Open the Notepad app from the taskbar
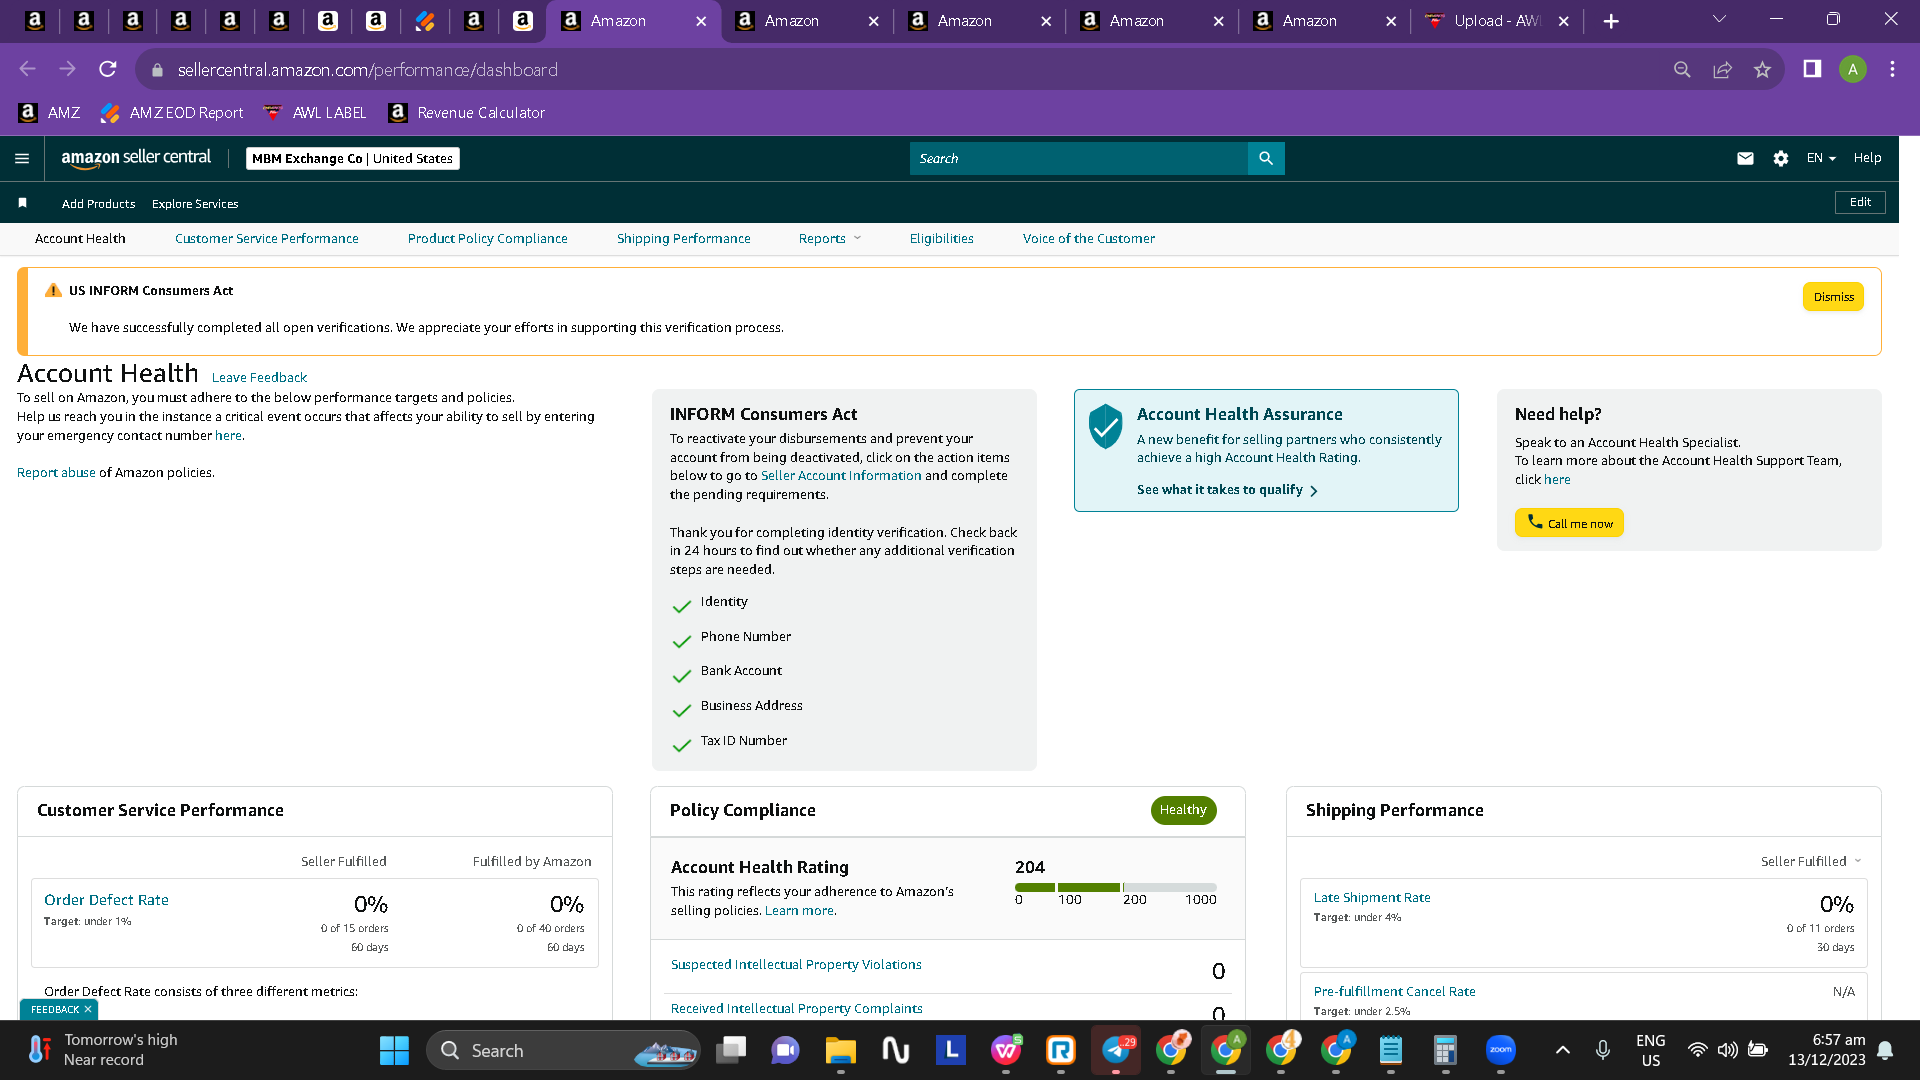The height and width of the screenshot is (1080, 1920). click(1390, 1050)
